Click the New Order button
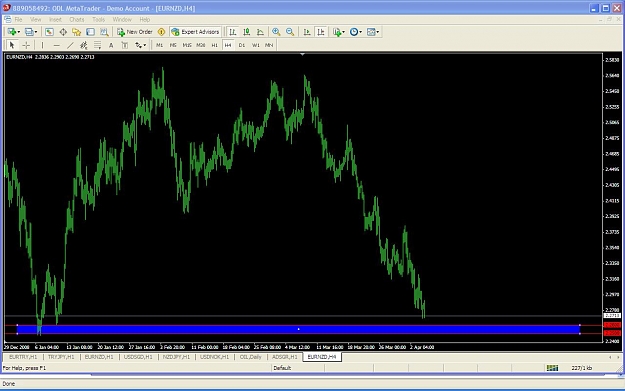Image resolution: width=625 pixels, height=391 pixels. click(135, 32)
